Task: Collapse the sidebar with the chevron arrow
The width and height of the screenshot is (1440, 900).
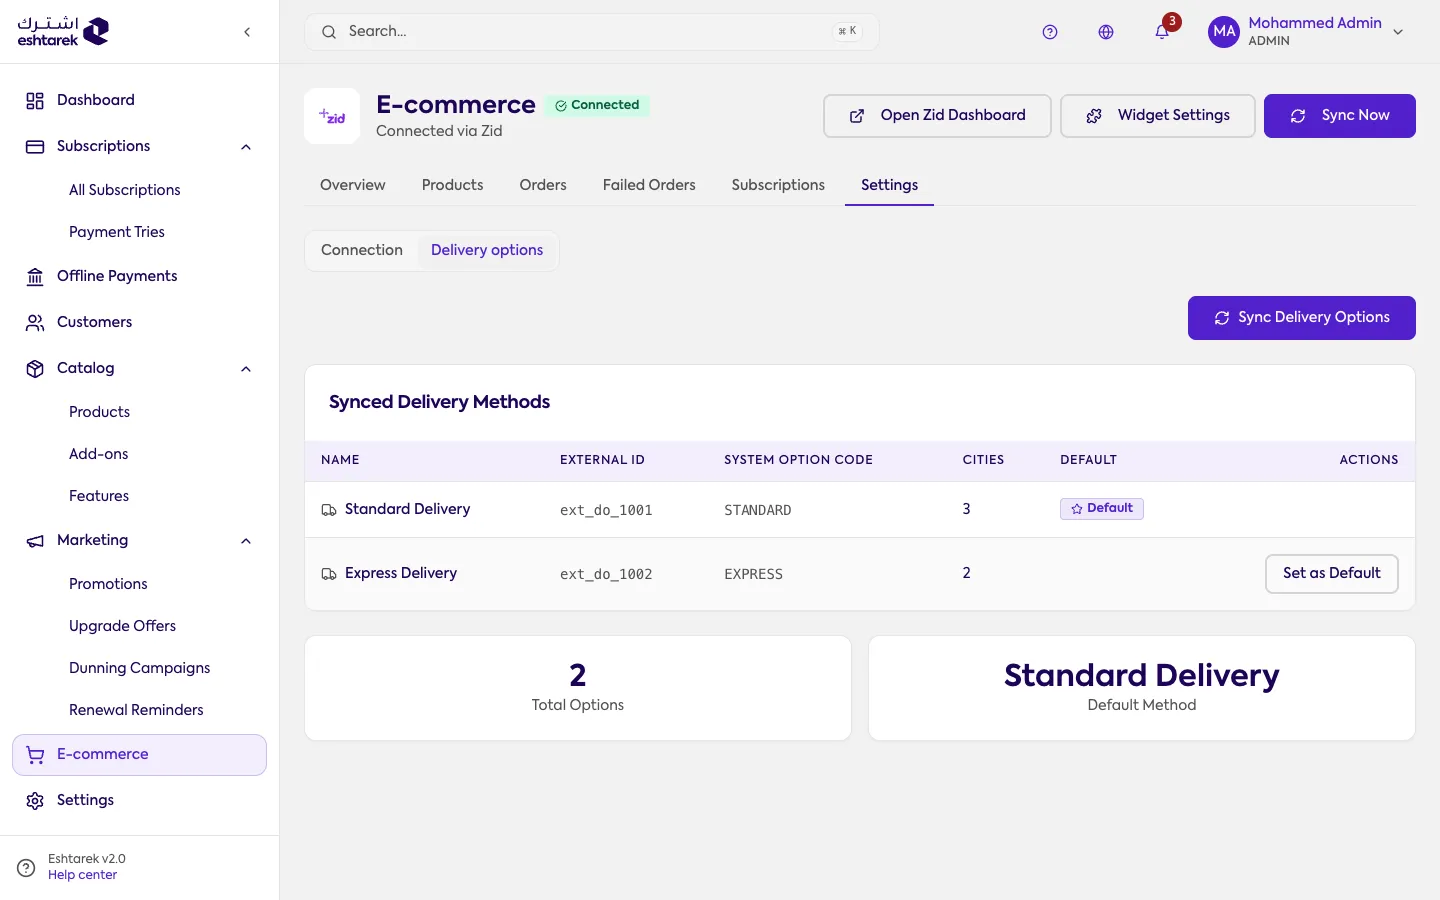Action: pyautogui.click(x=247, y=32)
